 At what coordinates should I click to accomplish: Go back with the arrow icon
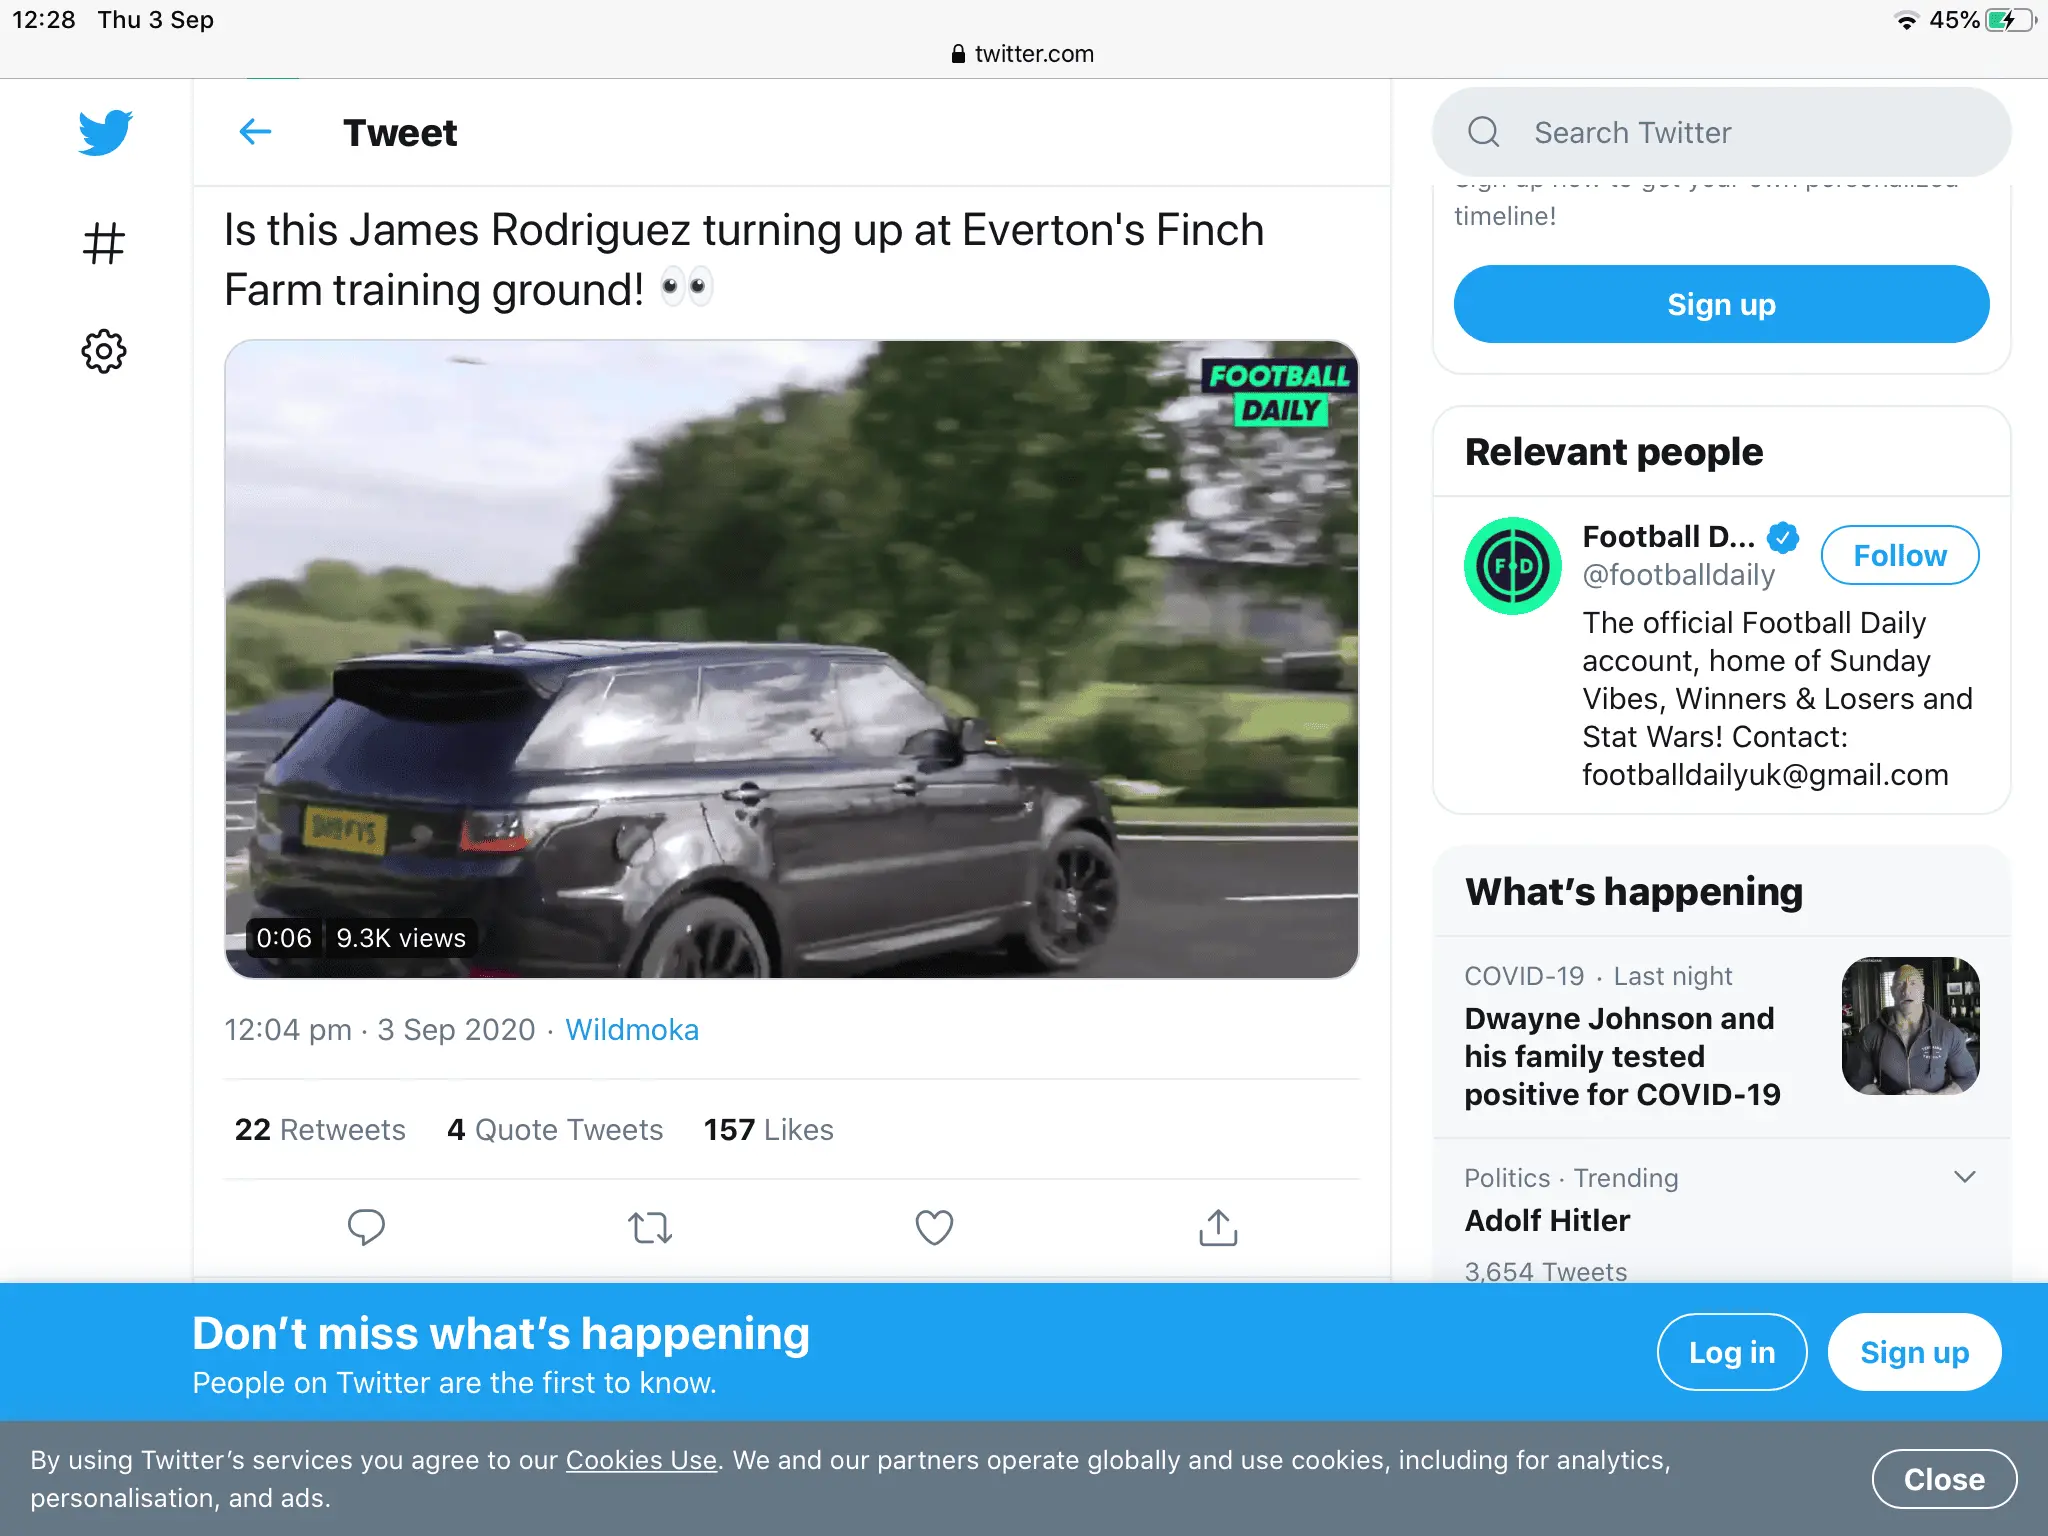pos(256,132)
